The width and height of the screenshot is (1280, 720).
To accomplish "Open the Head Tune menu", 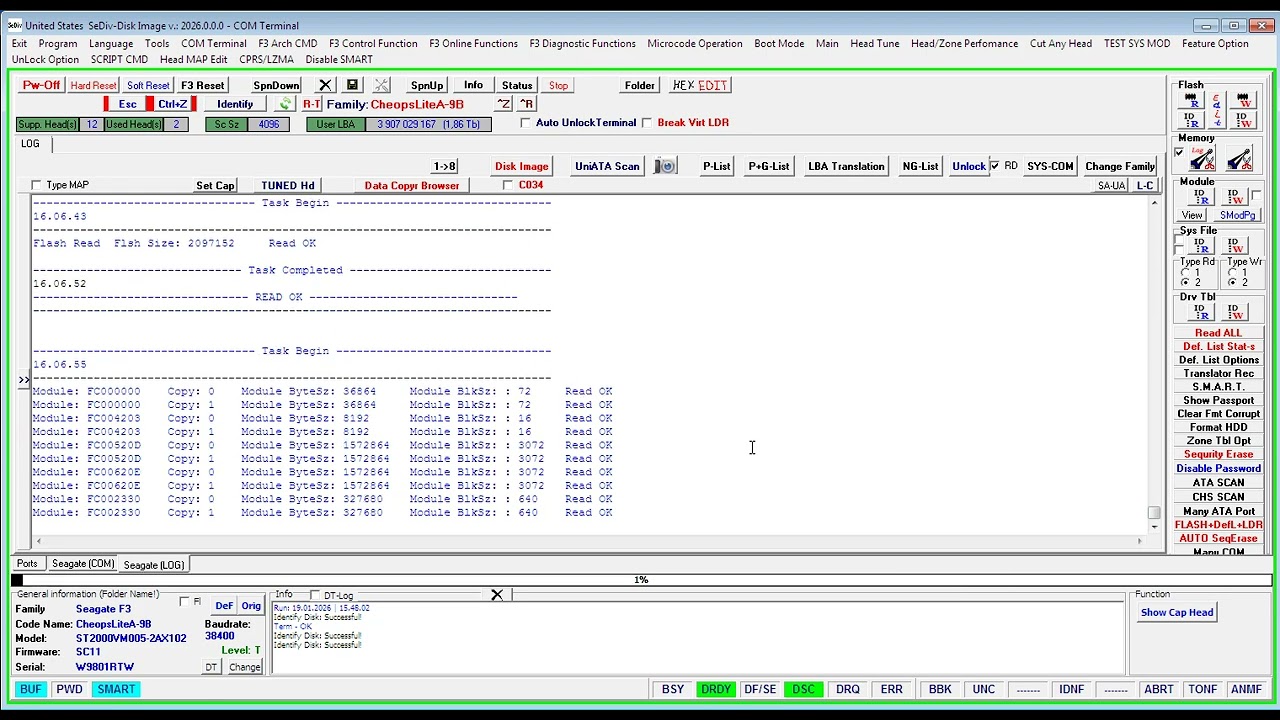I will [x=875, y=44].
